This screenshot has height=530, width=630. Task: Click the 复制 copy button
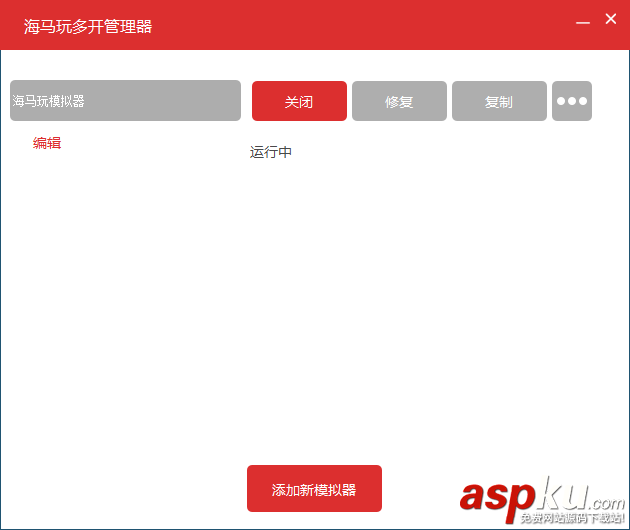click(499, 101)
